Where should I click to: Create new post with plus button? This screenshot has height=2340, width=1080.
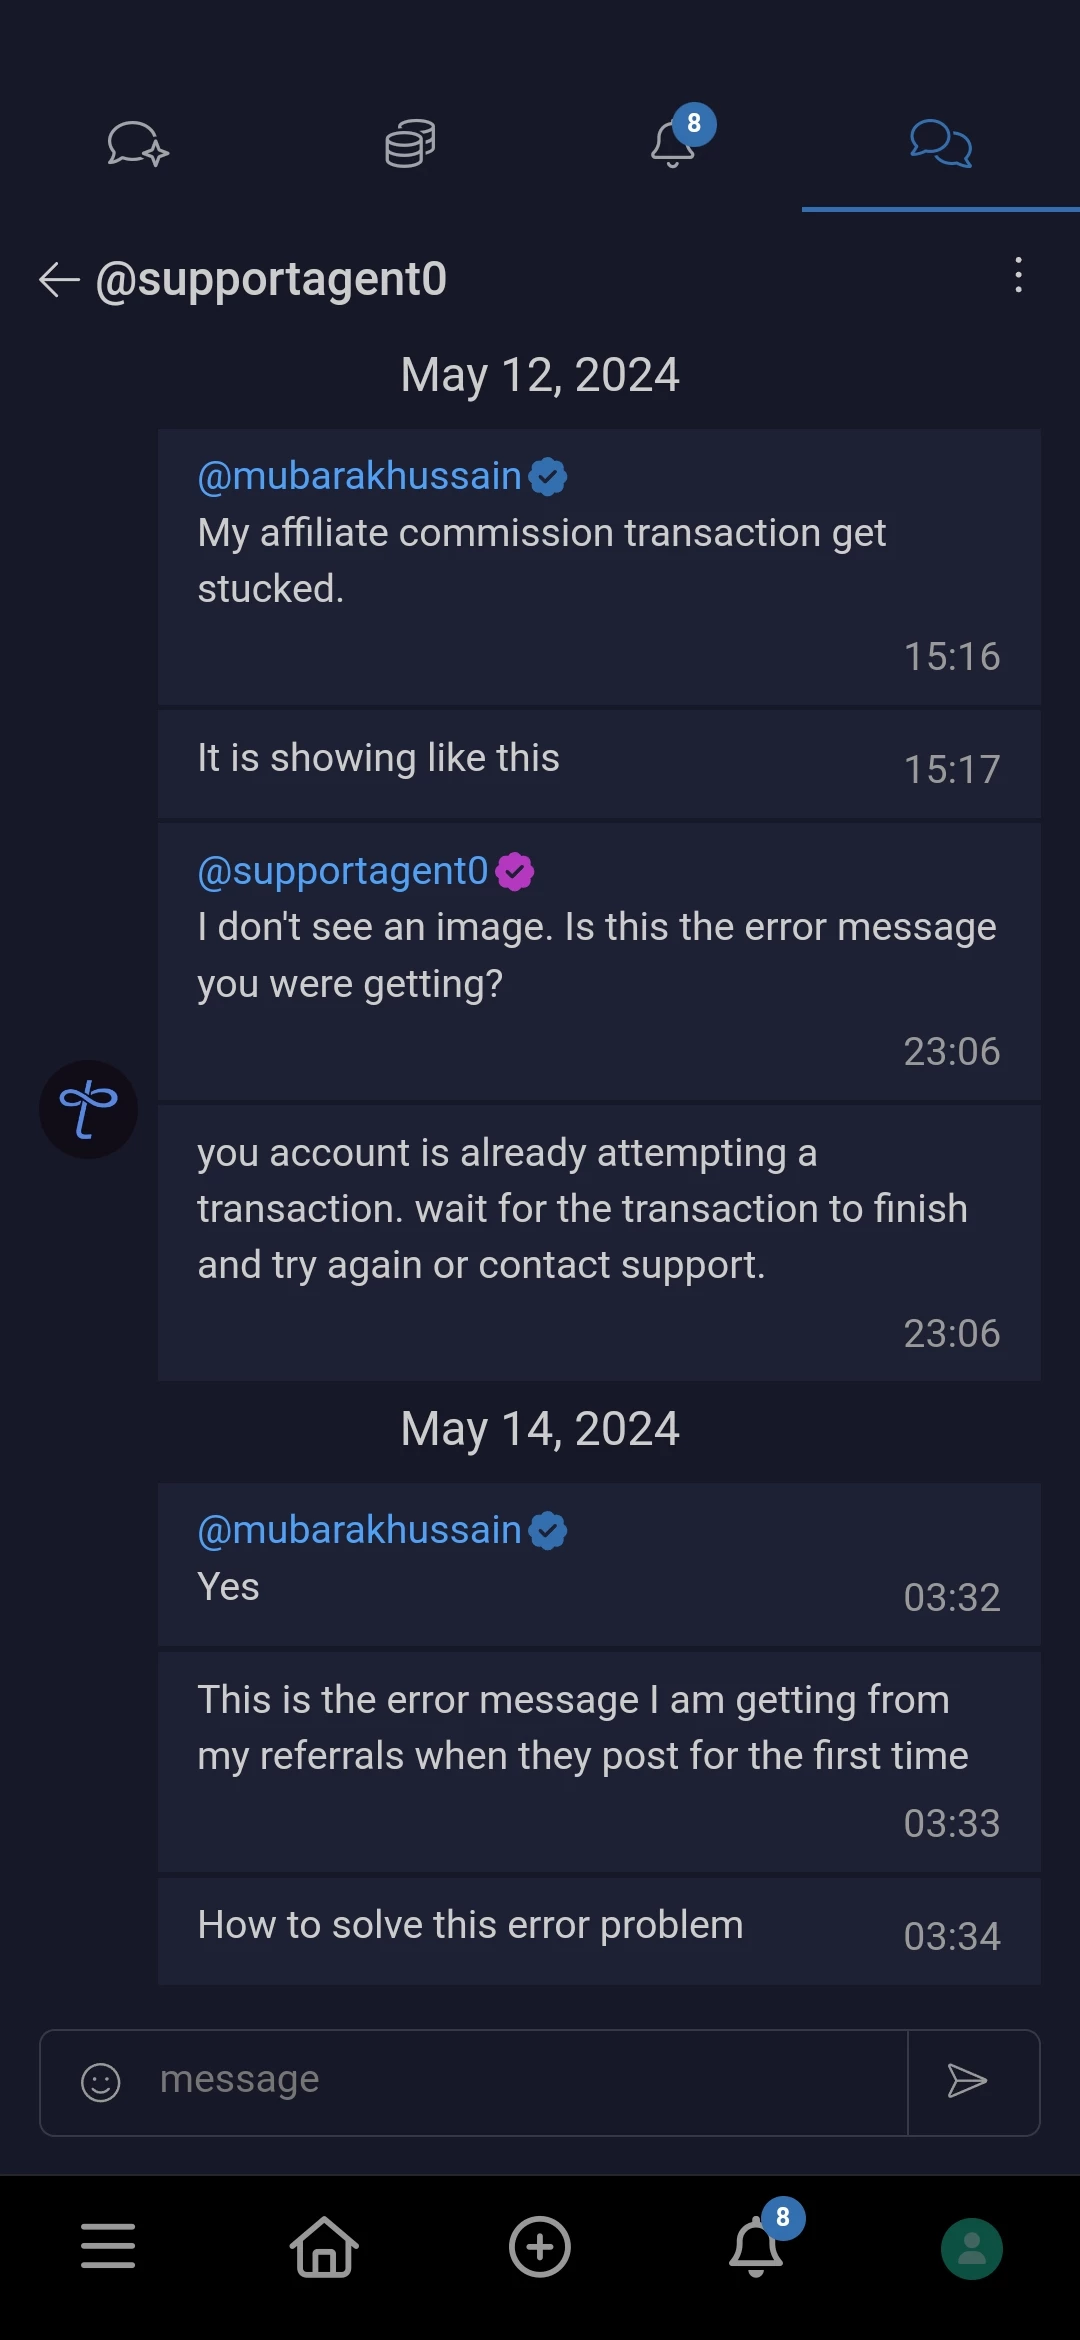[540, 2247]
